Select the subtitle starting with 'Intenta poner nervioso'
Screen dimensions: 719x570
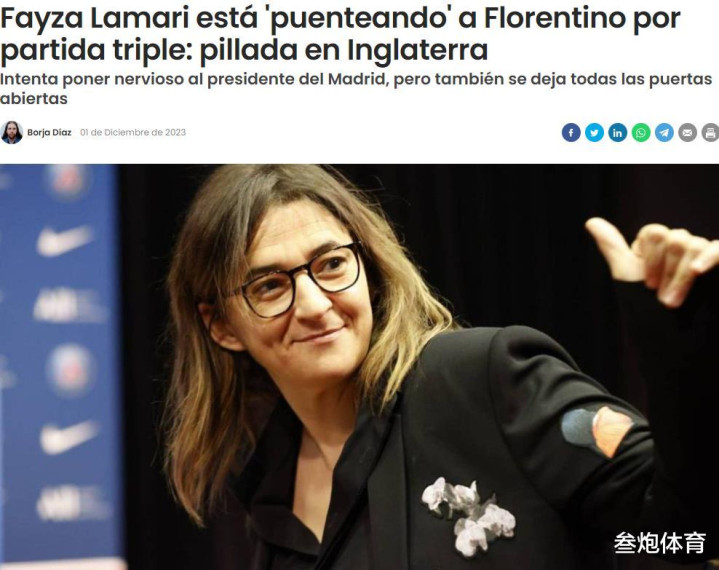[356, 89]
